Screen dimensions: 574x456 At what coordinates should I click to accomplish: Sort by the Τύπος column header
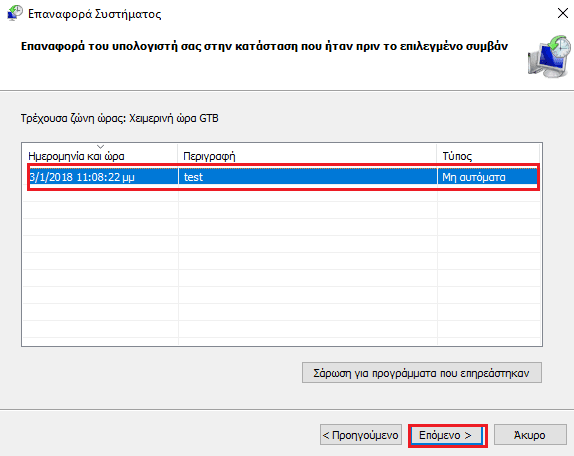point(488,156)
